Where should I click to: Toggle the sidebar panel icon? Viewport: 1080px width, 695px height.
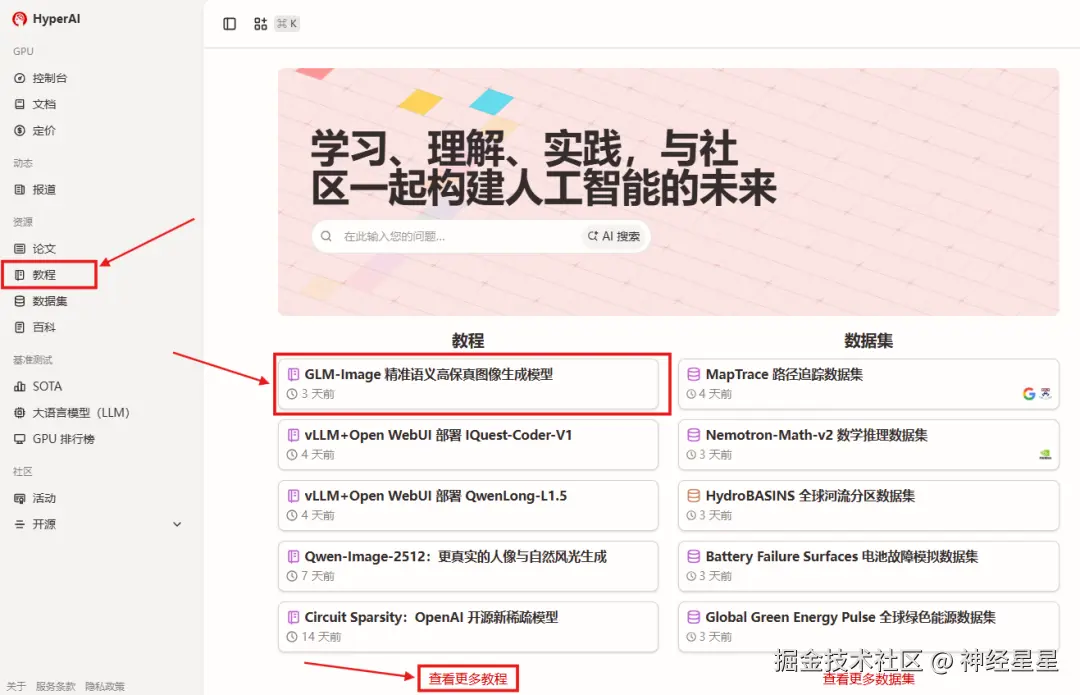(x=229, y=23)
